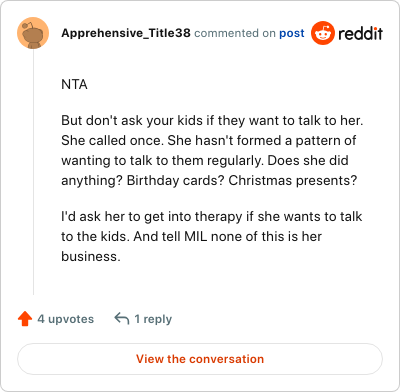Open the Reddit snoo logo

tap(322, 33)
